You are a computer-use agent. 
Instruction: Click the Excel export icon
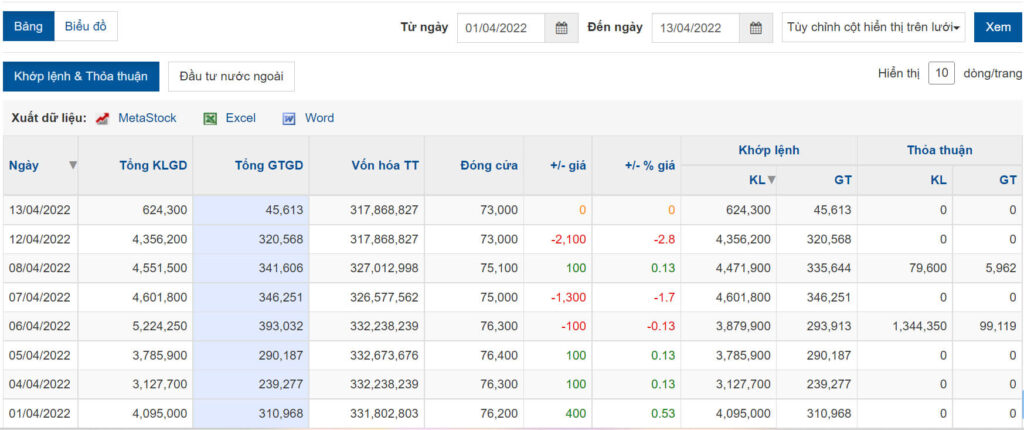click(210, 119)
